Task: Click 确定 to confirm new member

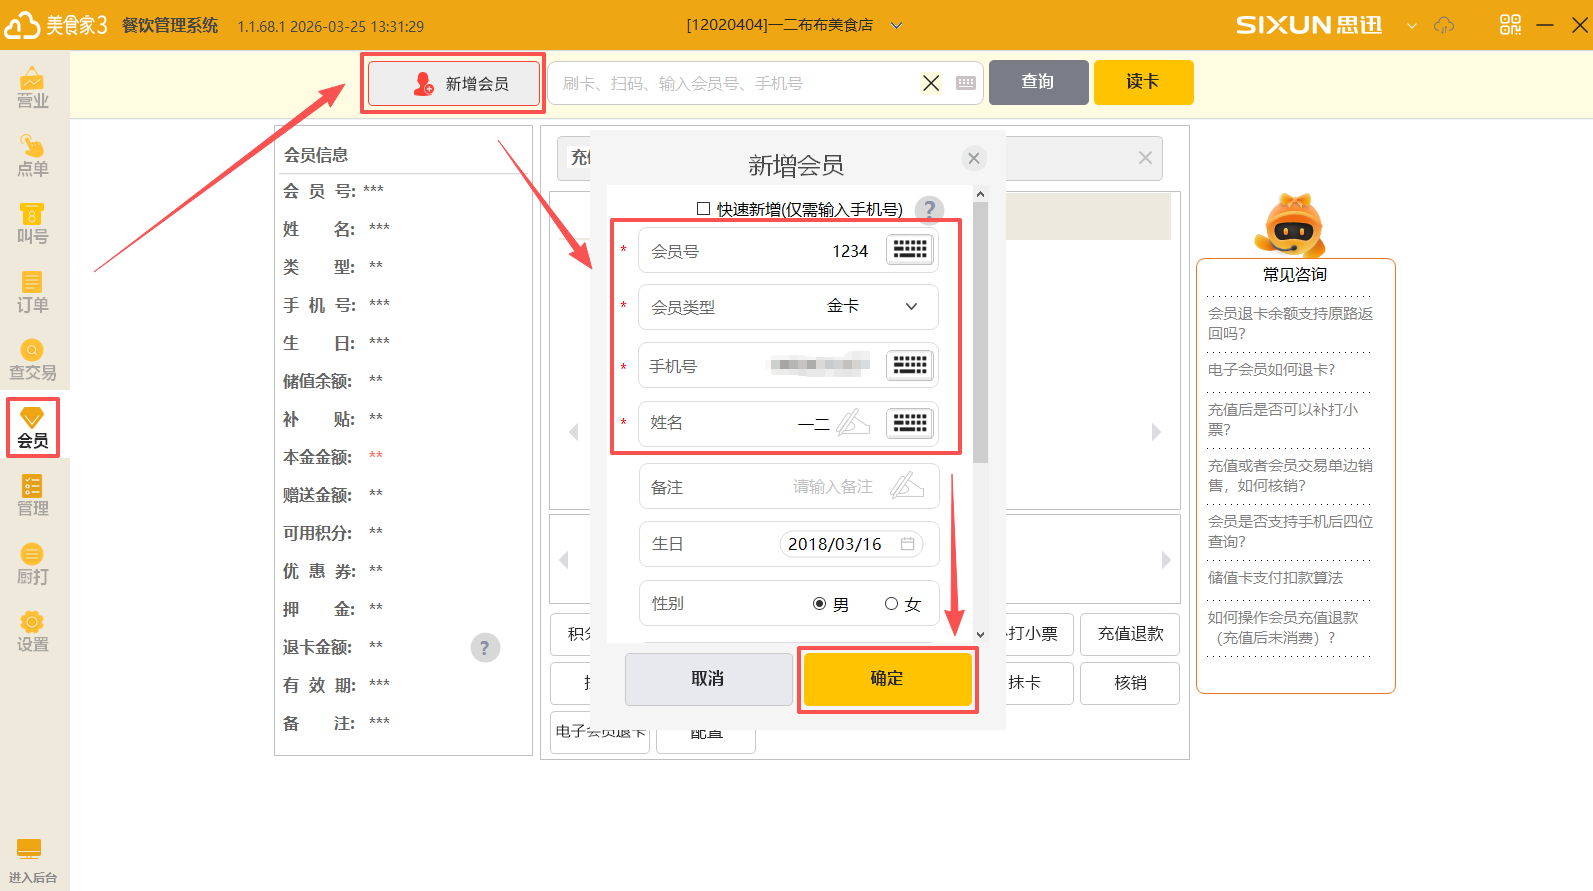Action: click(887, 679)
